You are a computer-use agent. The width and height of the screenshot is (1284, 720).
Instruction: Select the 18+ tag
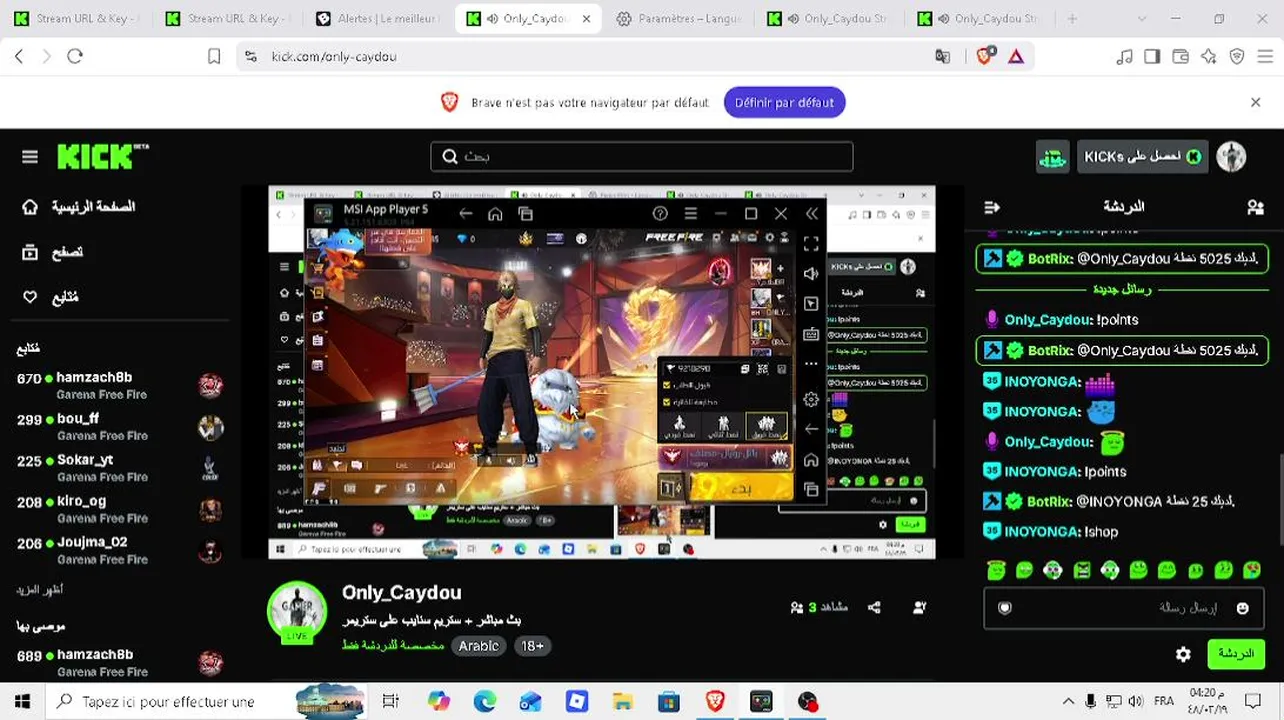(532, 646)
